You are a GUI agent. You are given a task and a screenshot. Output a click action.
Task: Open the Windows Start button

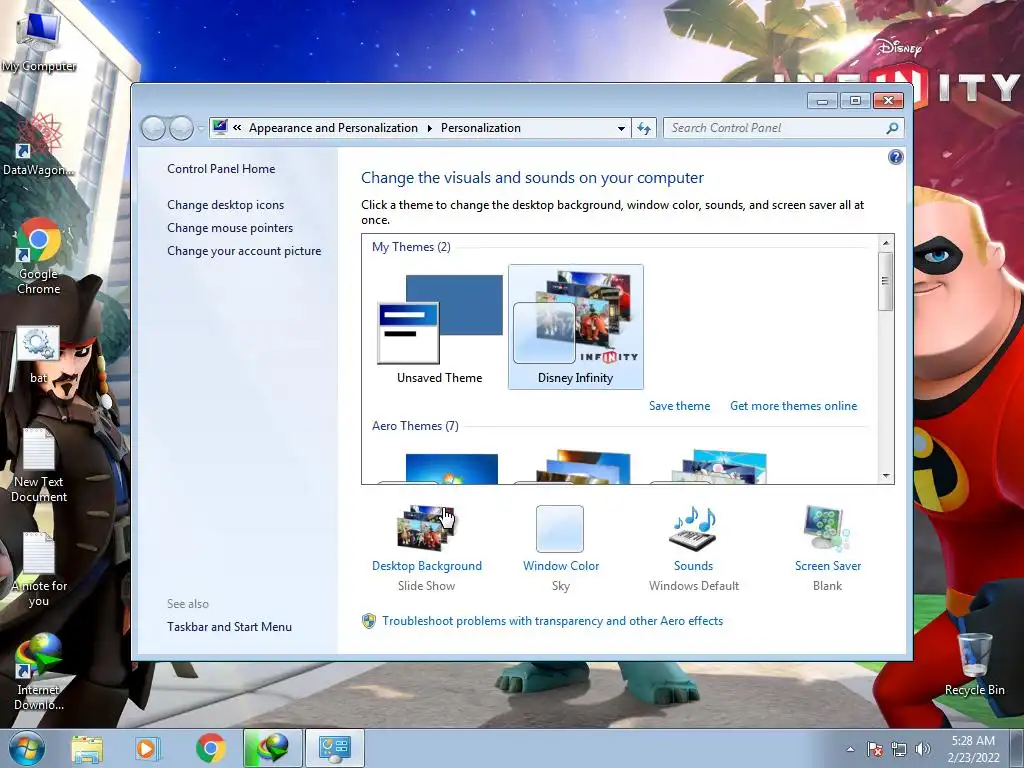click(x=26, y=748)
